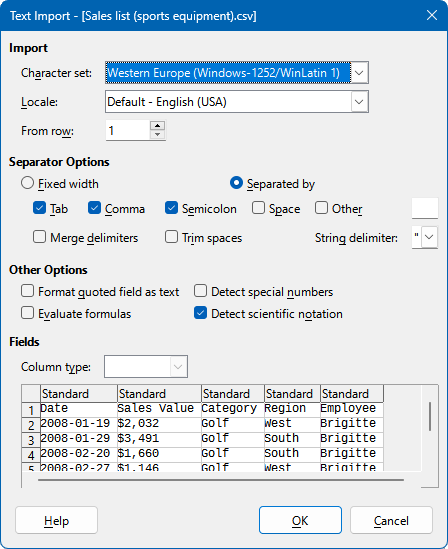Viewport: 448px width, 549px height.
Task: Select the Sales Value column header
Action: (159, 394)
